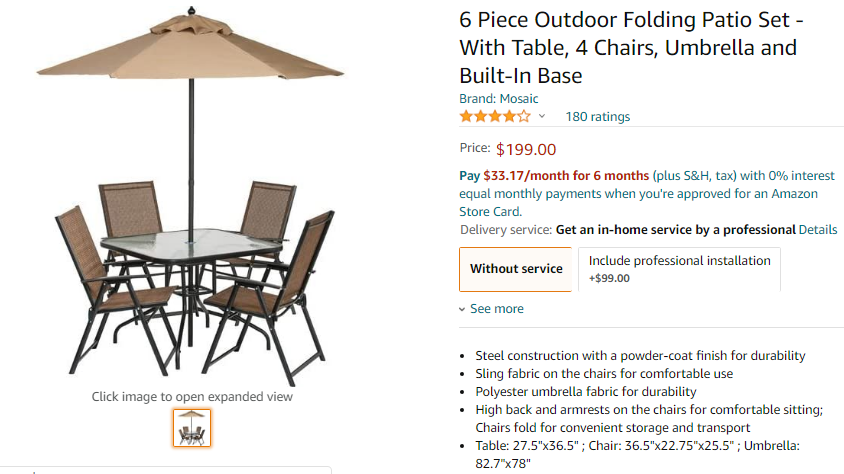Click the Polyester umbrella fabric bullet point
The width and height of the screenshot is (844, 474).
(x=586, y=391)
